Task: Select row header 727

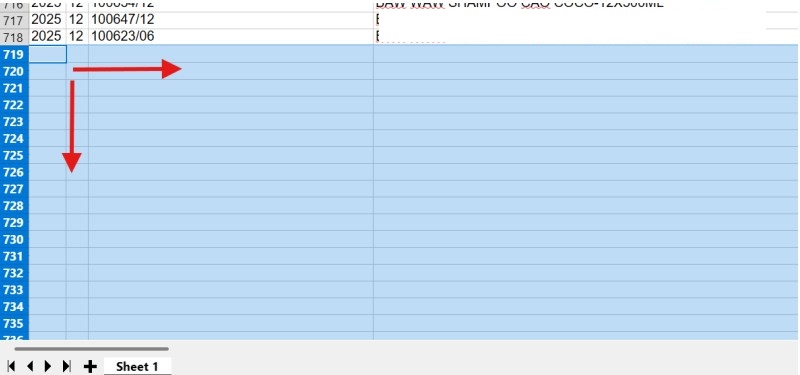Action: tap(14, 189)
